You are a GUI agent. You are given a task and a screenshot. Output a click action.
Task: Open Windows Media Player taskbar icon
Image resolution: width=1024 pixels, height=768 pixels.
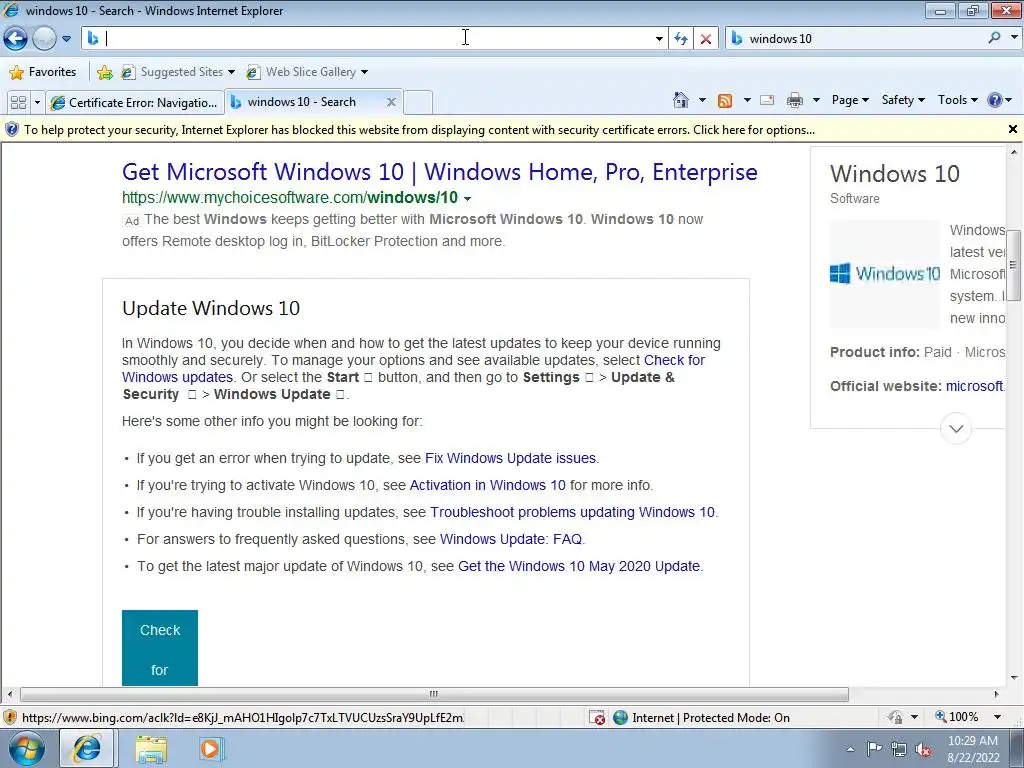click(x=210, y=749)
